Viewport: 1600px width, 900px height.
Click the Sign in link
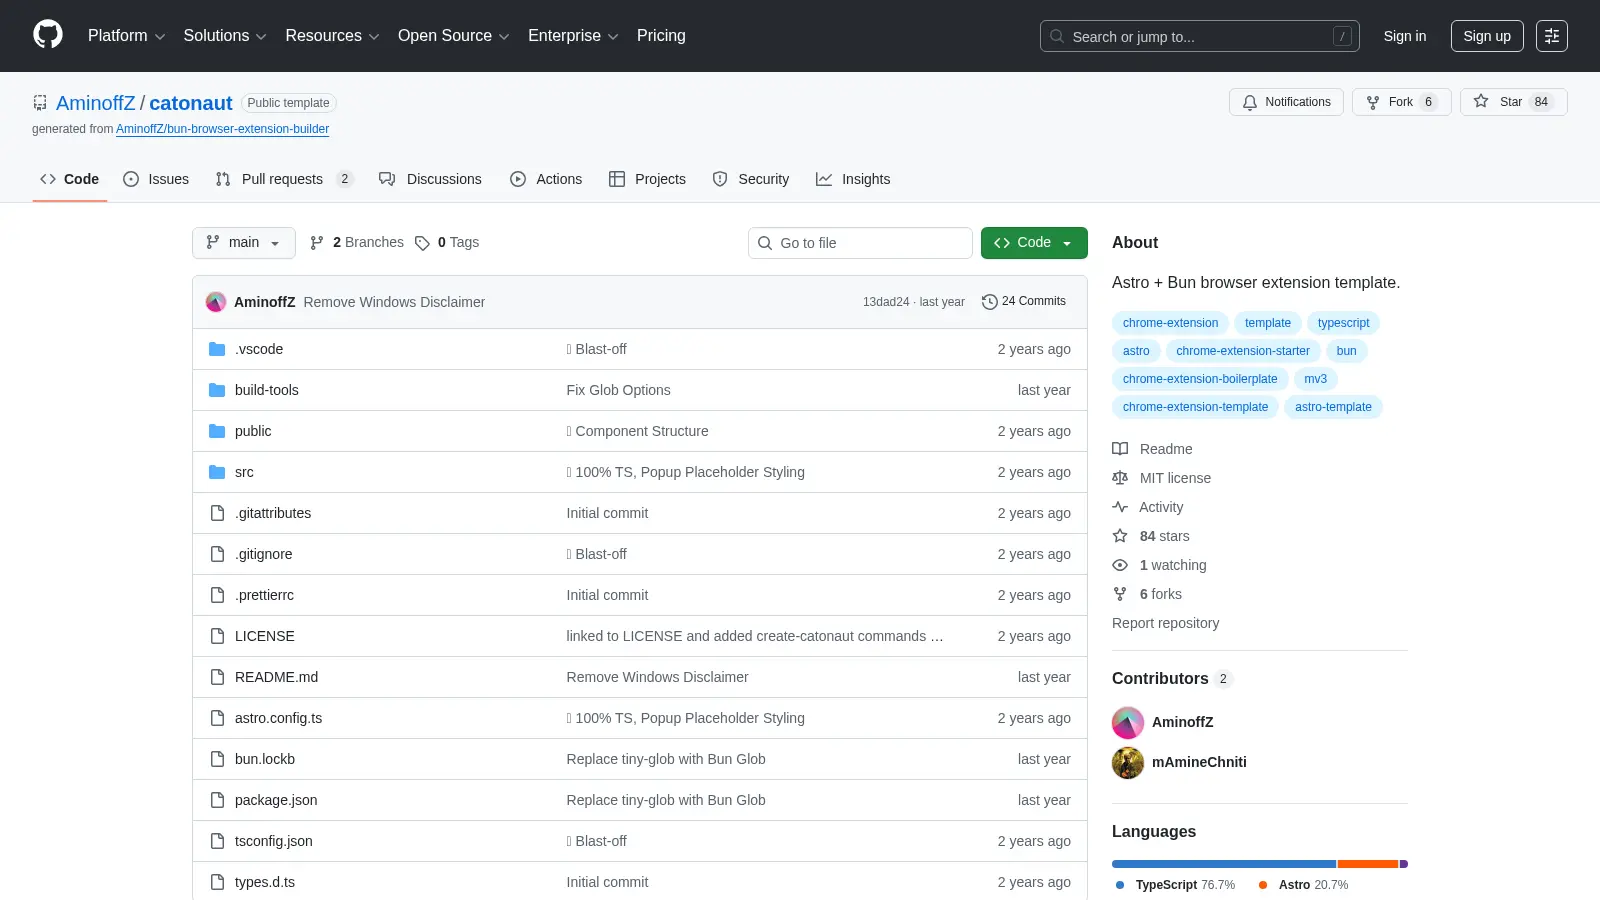(x=1405, y=36)
